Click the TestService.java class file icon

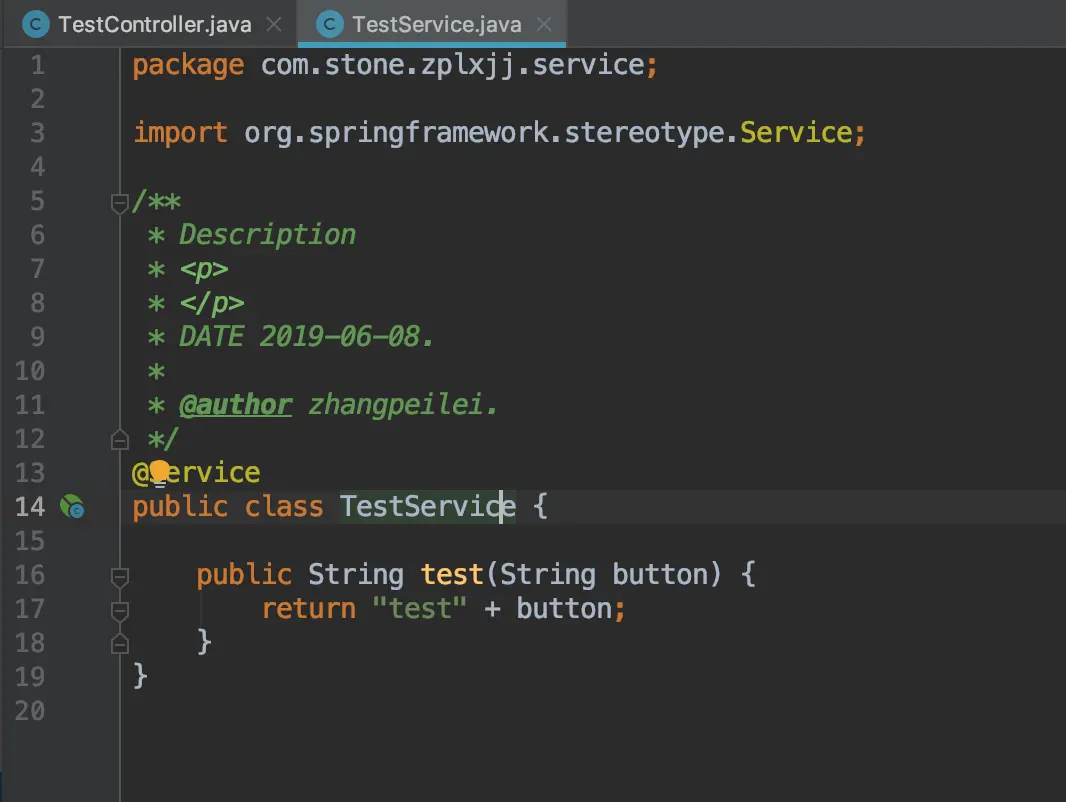(x=330, y=24)
